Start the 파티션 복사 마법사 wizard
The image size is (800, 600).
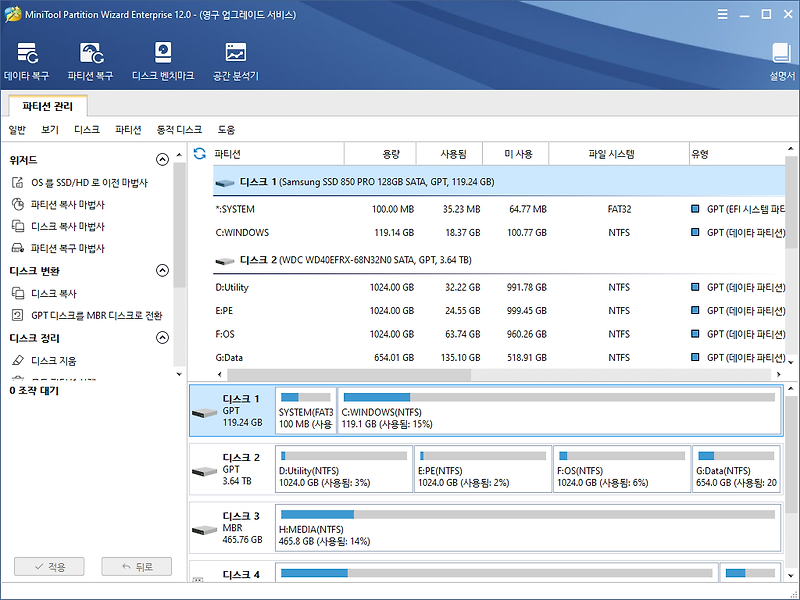click(x=58, y=205)
